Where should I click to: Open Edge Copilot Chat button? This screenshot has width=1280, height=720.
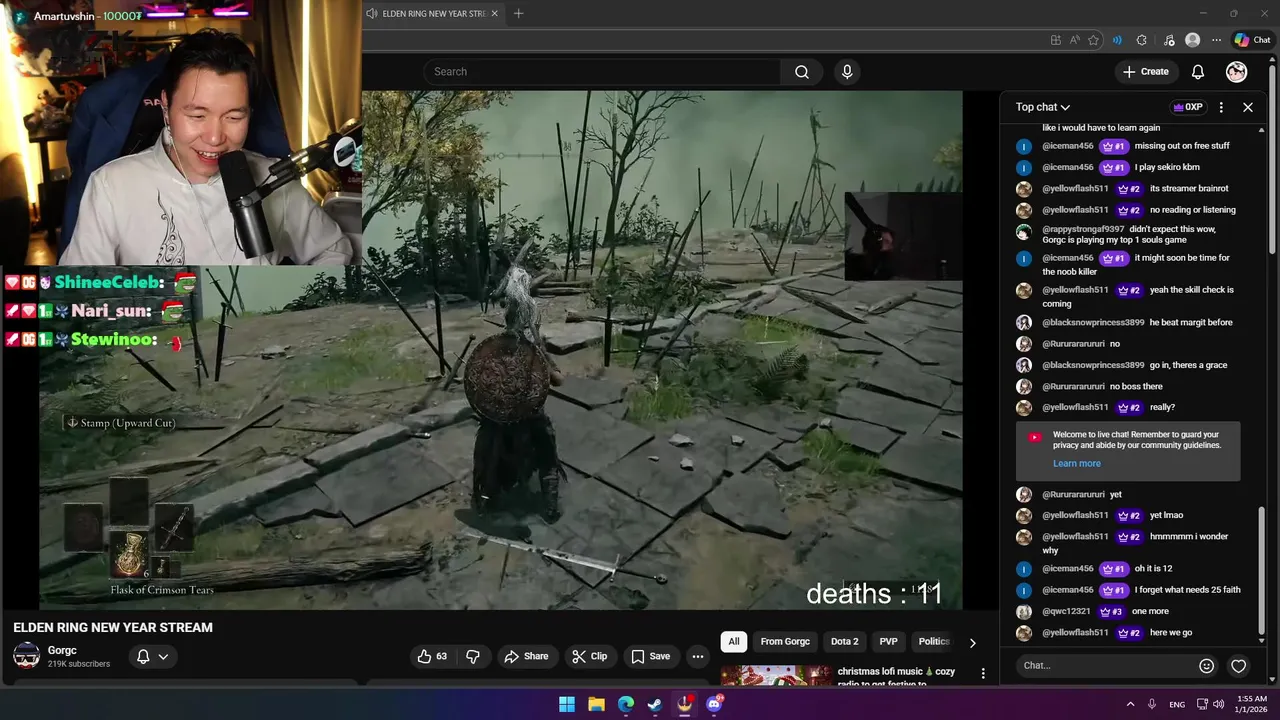(1253, 40)
